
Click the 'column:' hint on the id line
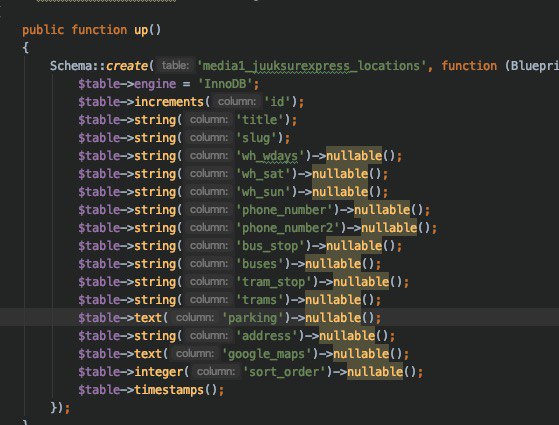coord(237,102)
